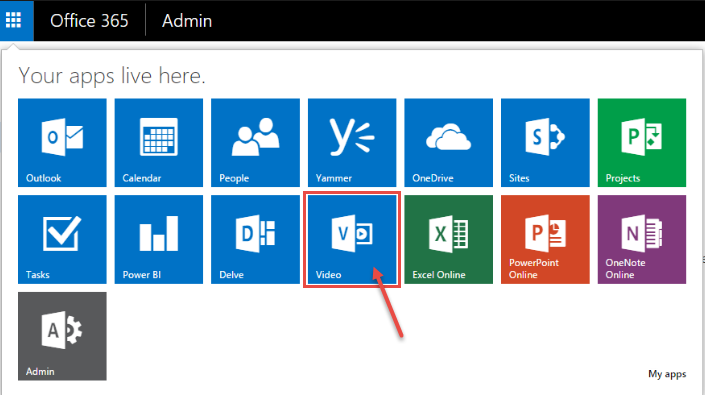
Task: Launch the PowerPoint Online tile
Action: click(545, 239)
